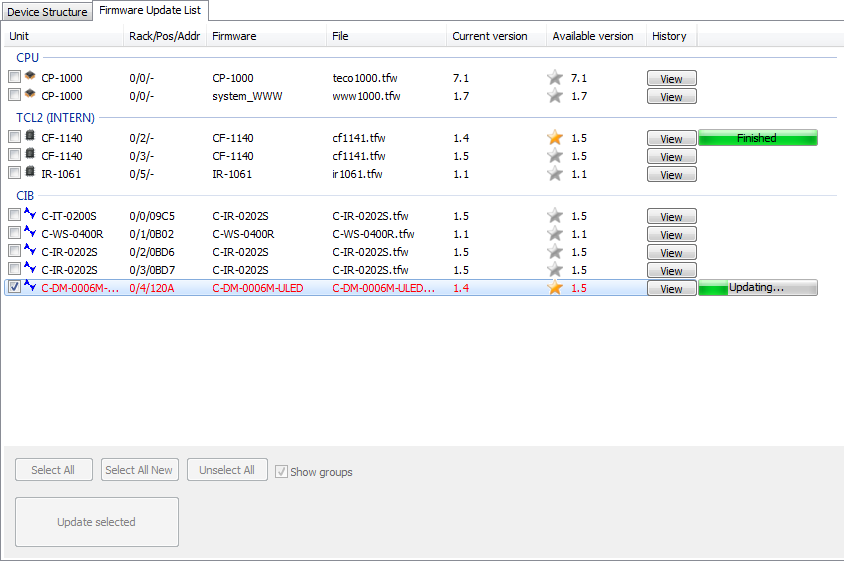Click the CPU chip icon beside system_WWW row
Viewport: 844px width, 561px height.
[x=30, y=95]
